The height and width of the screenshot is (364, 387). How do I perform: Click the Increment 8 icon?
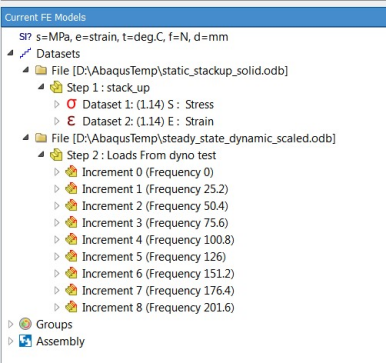[71, 307]
